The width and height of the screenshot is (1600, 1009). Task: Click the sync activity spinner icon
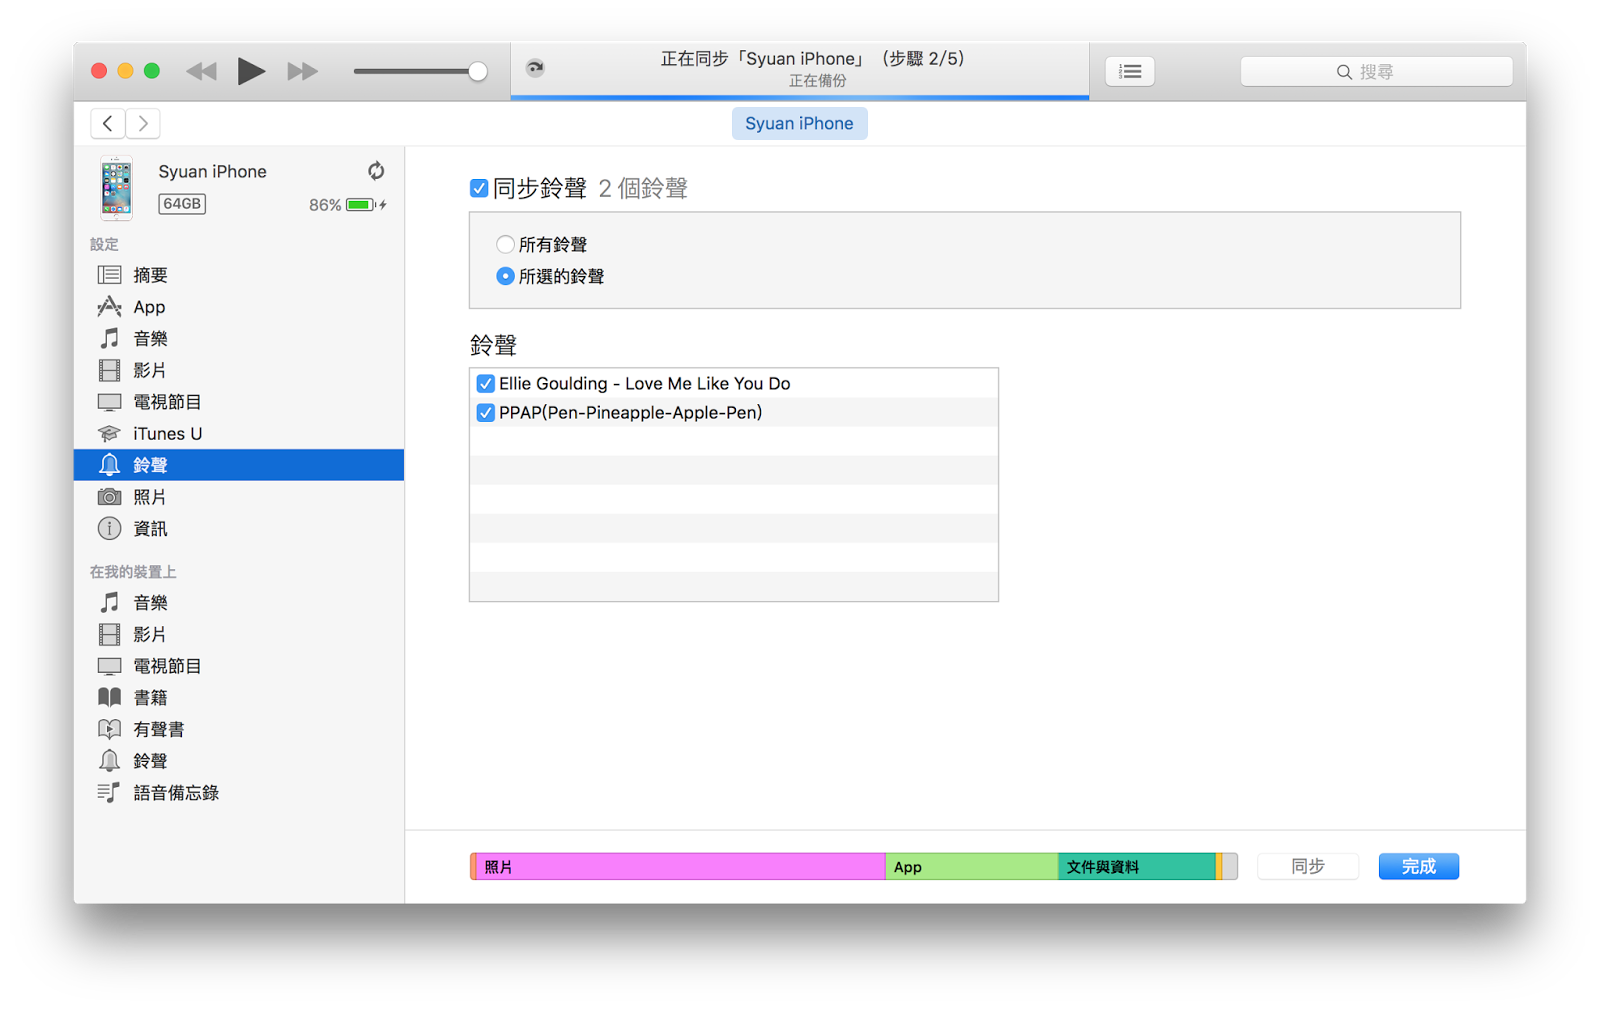[536, 68]
